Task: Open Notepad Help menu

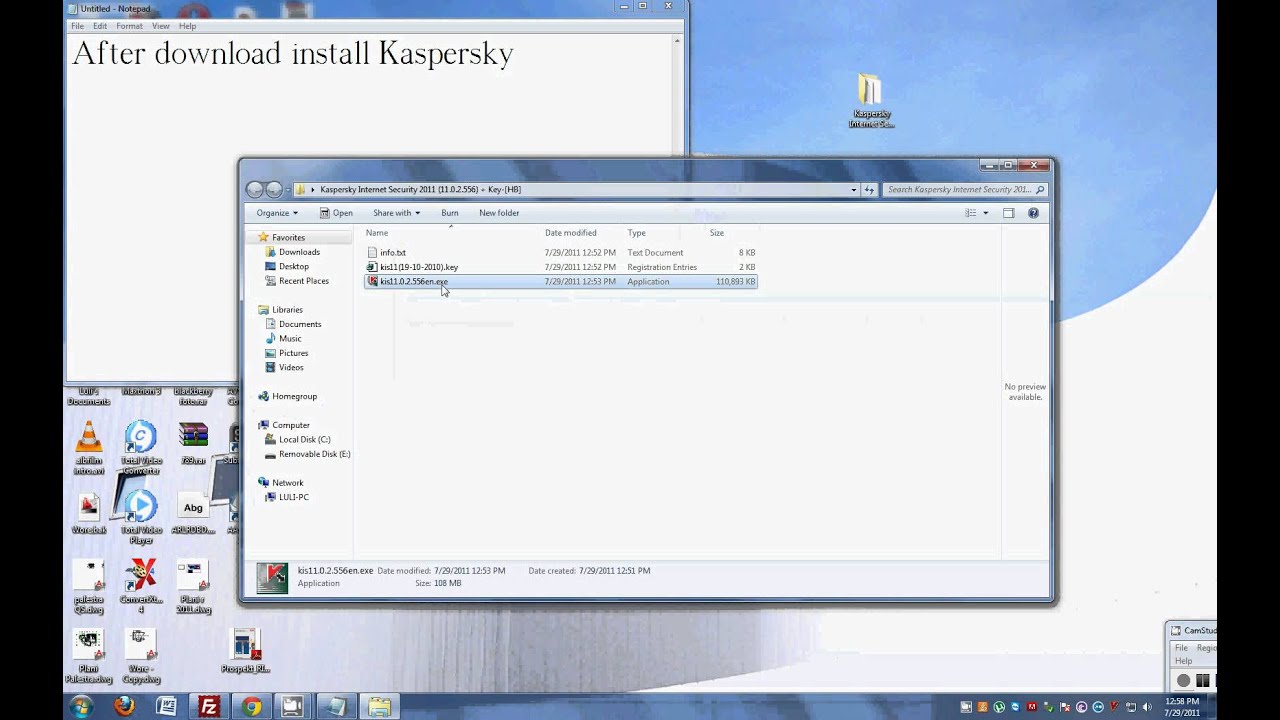Action: click(x=187, y=26)
